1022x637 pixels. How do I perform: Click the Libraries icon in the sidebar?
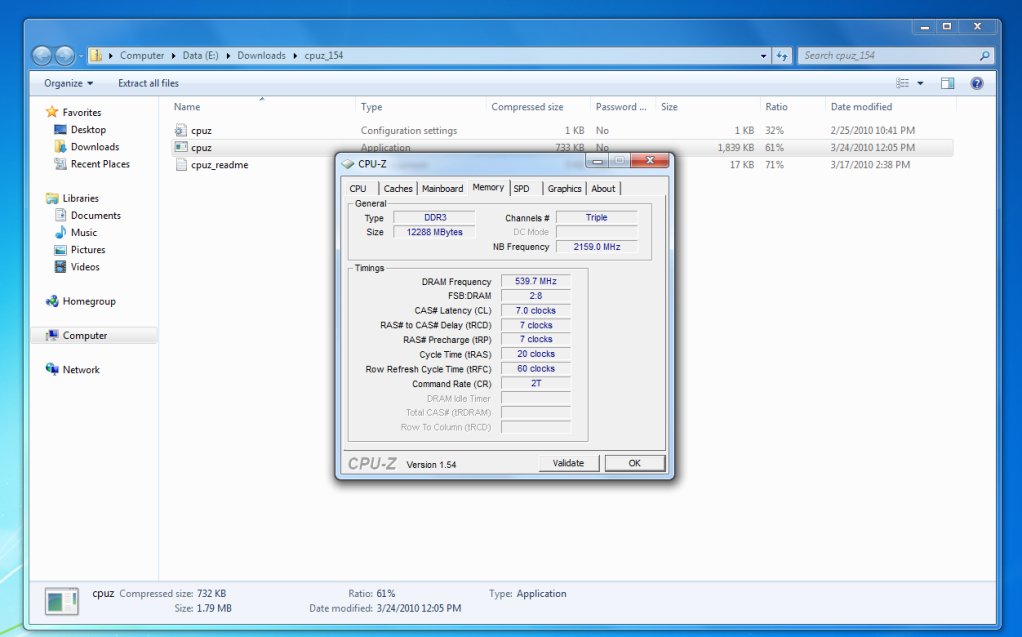(x=52, y=198)
